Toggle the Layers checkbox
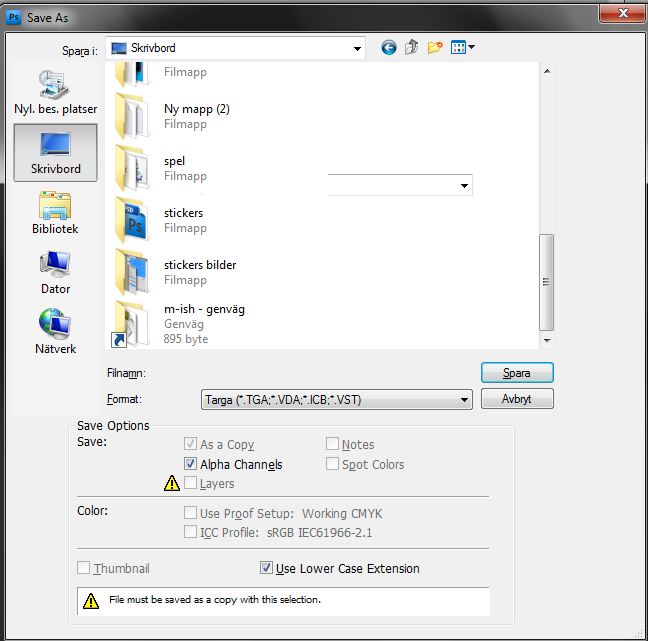 [x=190, y=483]
